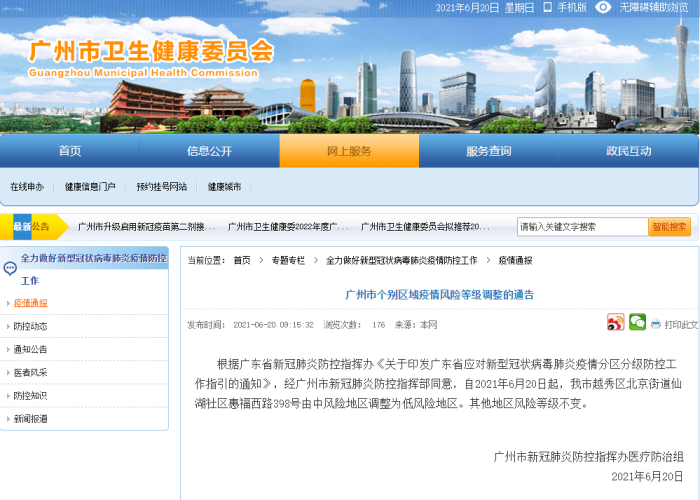Open the 首页 navigation tab
The image size is (700, 500).
coord(70,151)
